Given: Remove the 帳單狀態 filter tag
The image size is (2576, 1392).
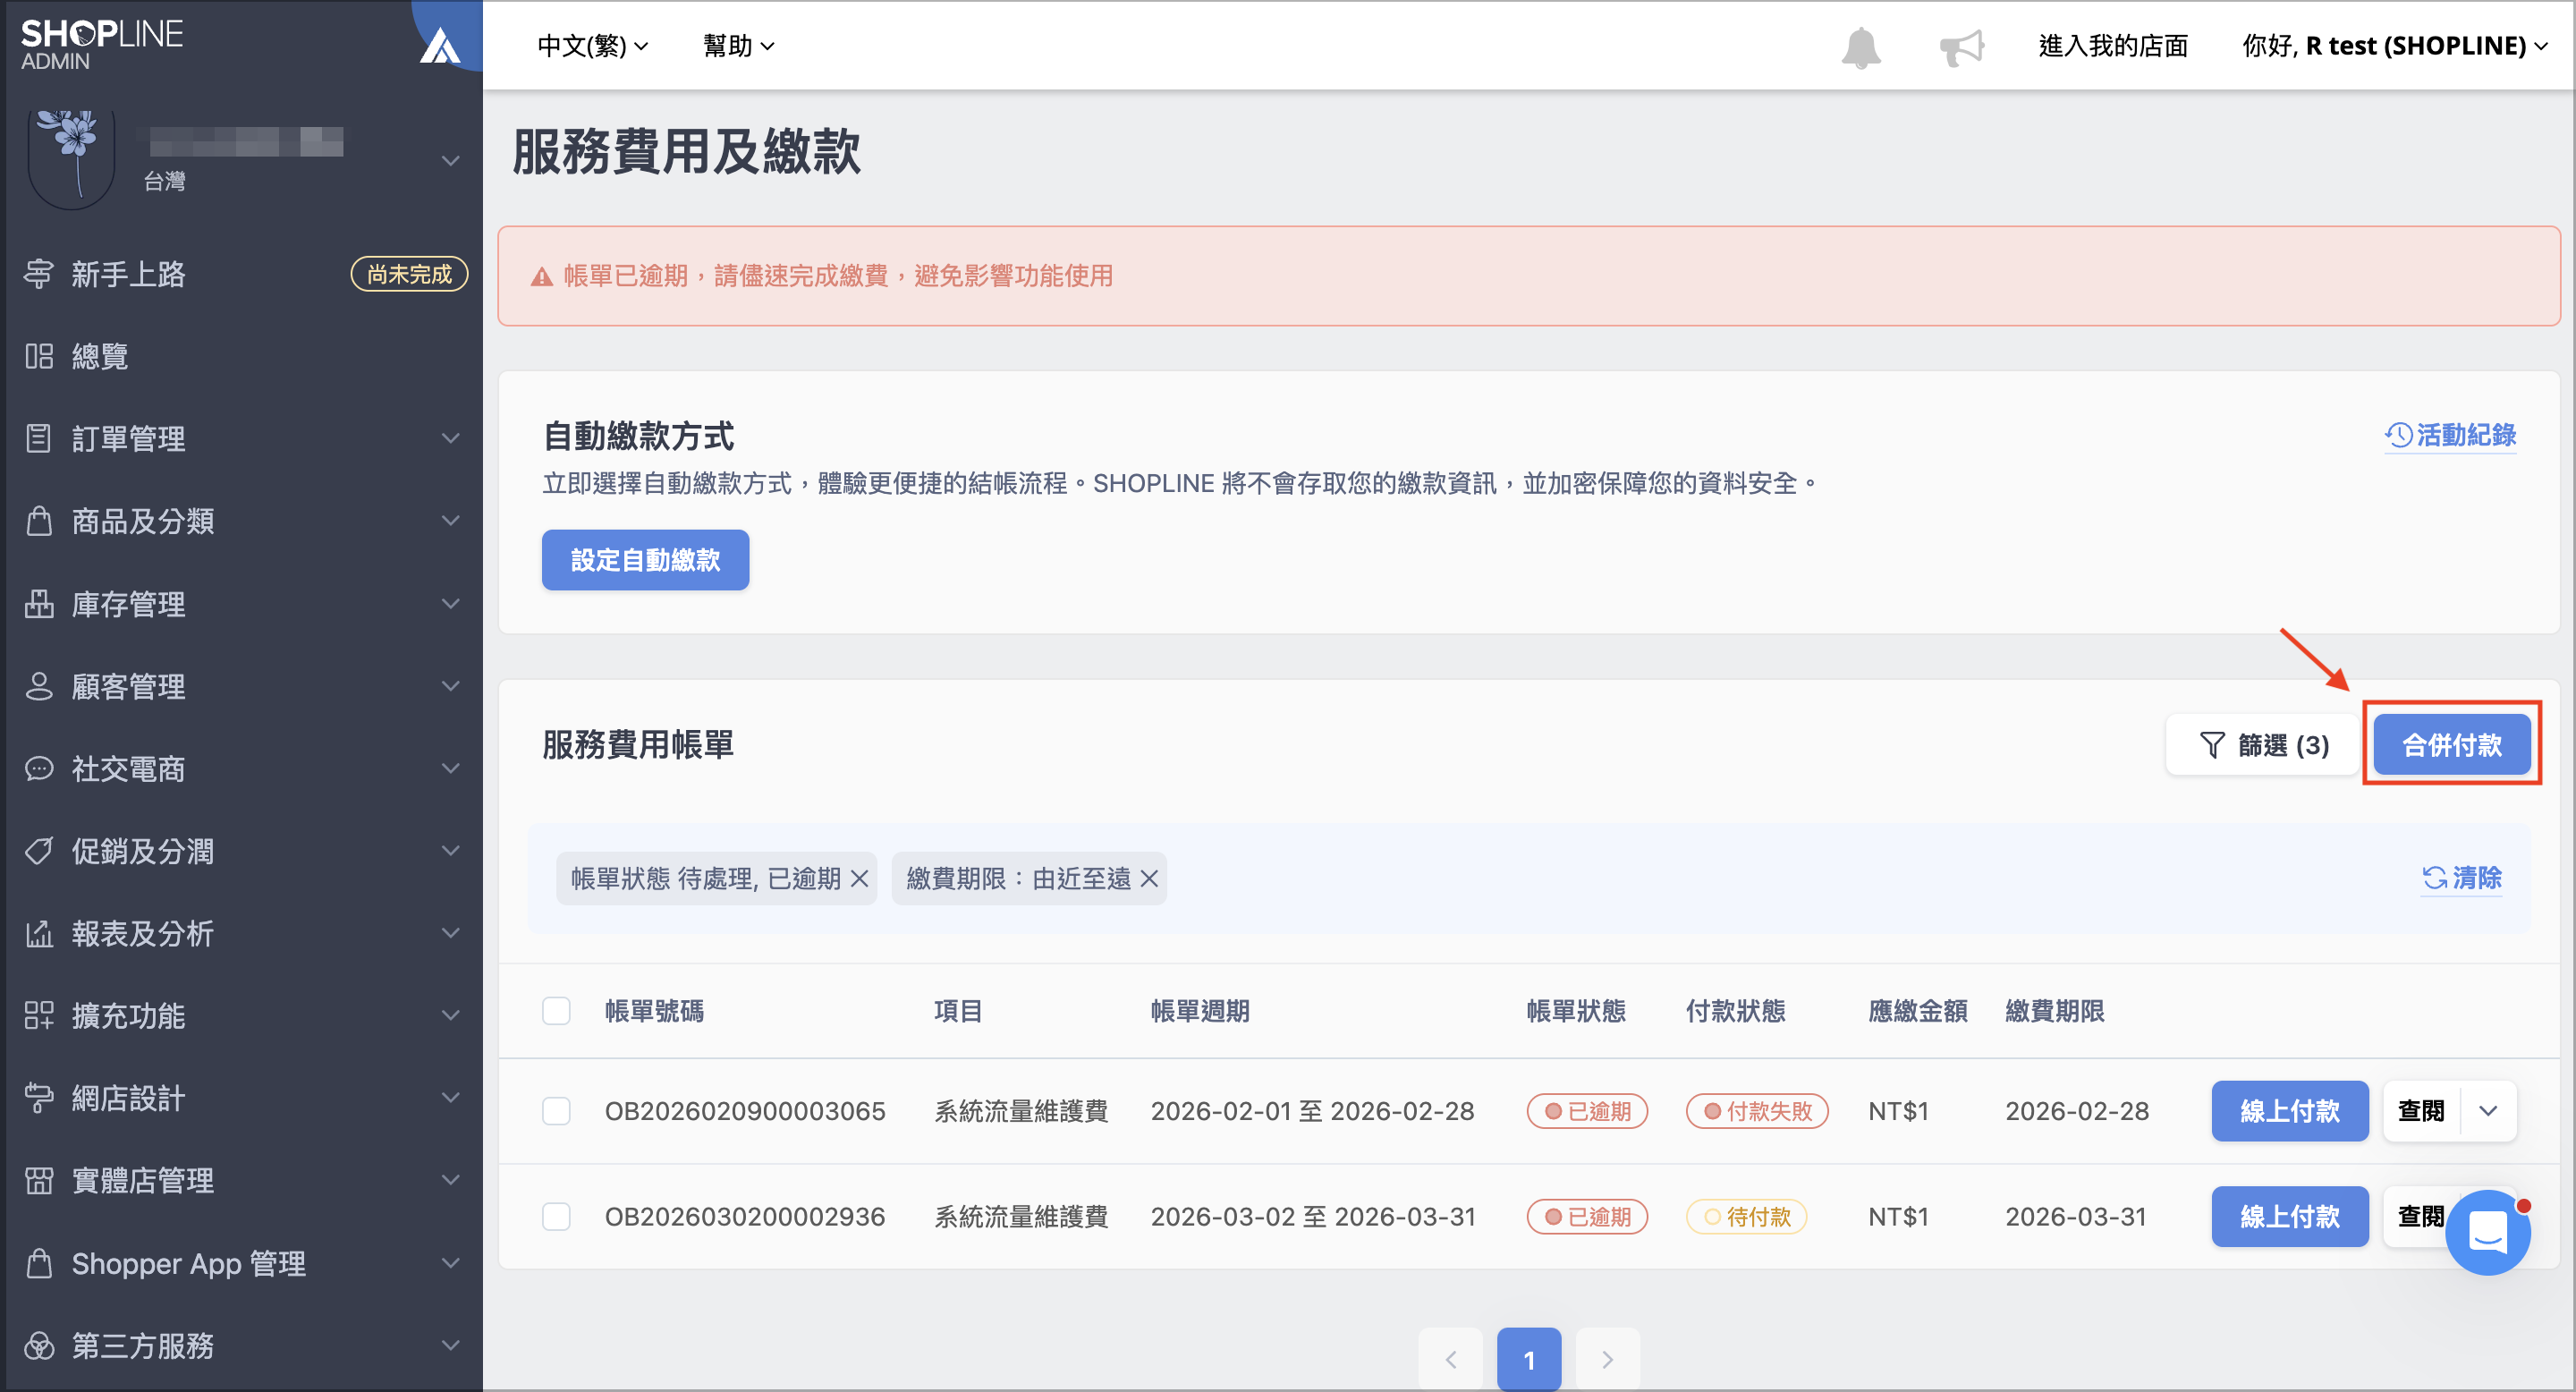Looking at the screenshot, I should [x=859, y=878].
